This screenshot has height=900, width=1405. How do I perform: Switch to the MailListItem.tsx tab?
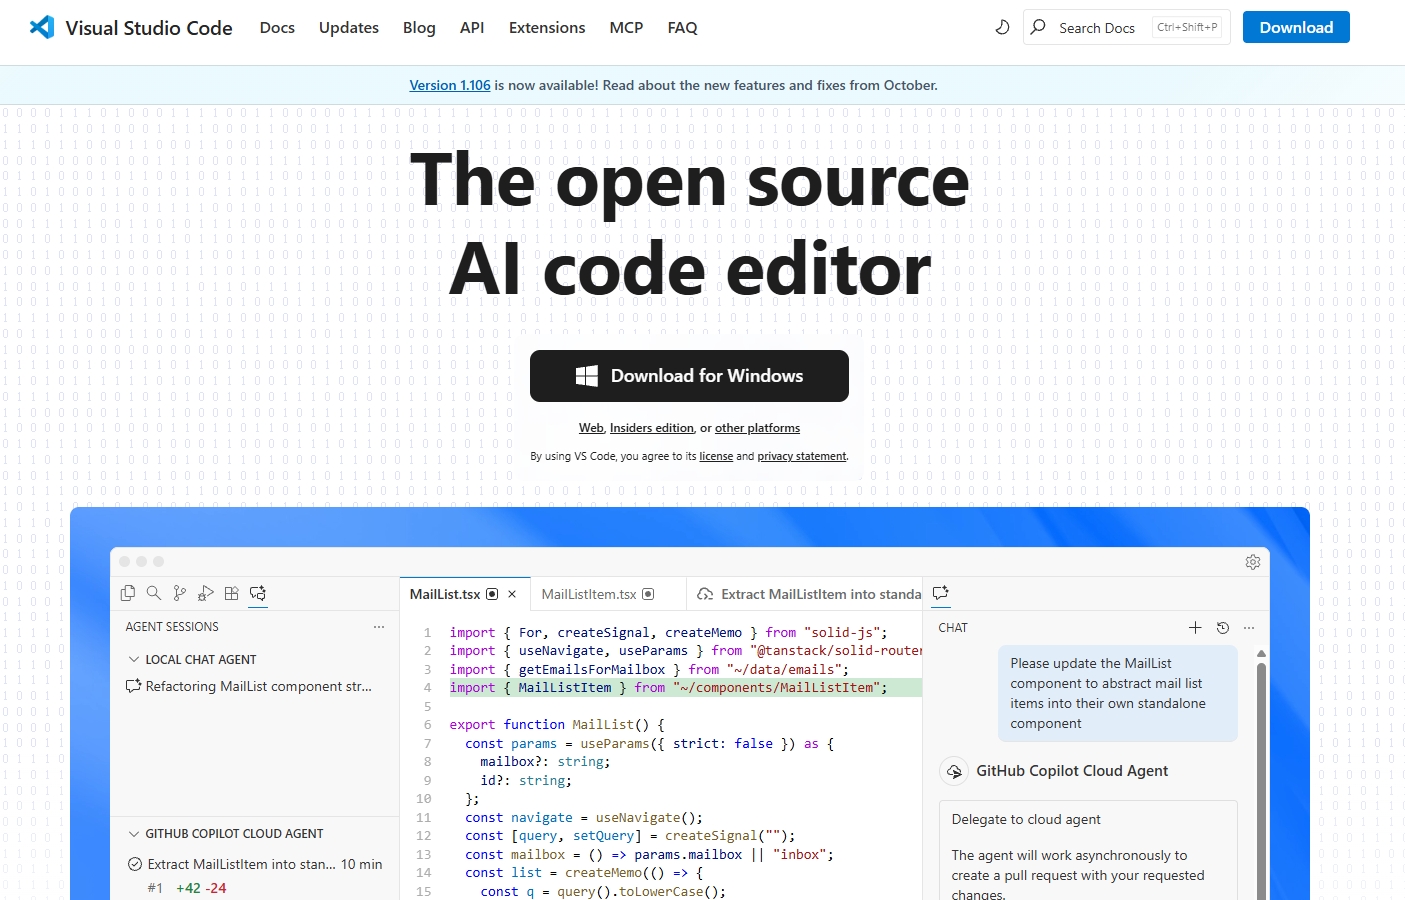(589, 594)
